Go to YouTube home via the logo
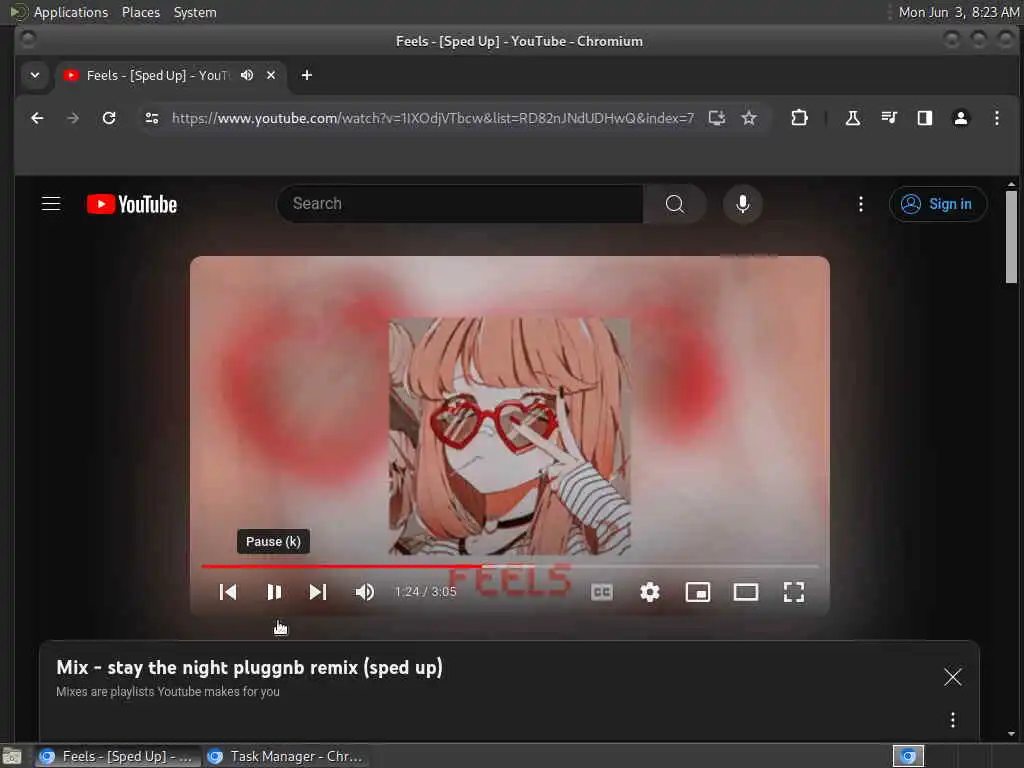 [x=132, y=204]
